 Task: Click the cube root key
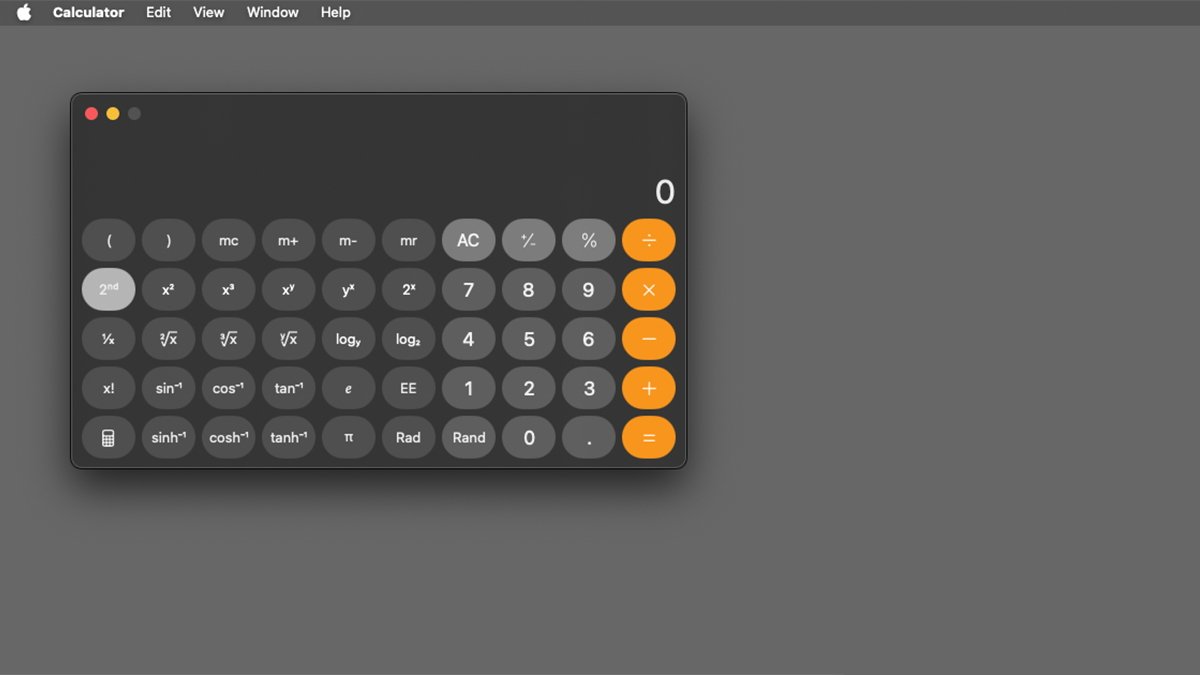[228, 339]
